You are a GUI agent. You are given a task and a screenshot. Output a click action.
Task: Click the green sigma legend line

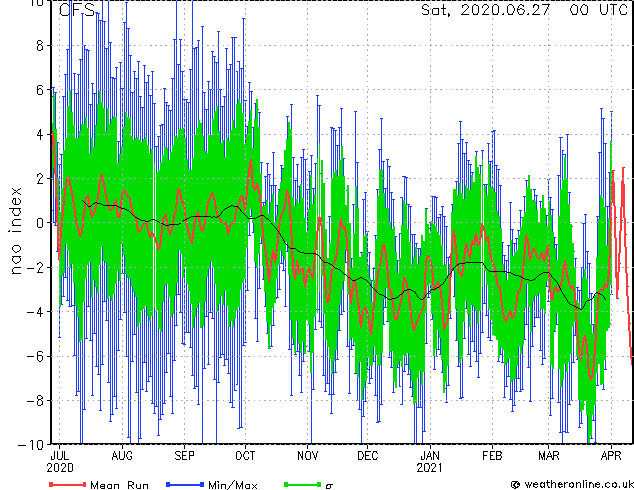(x=303, y=484)
